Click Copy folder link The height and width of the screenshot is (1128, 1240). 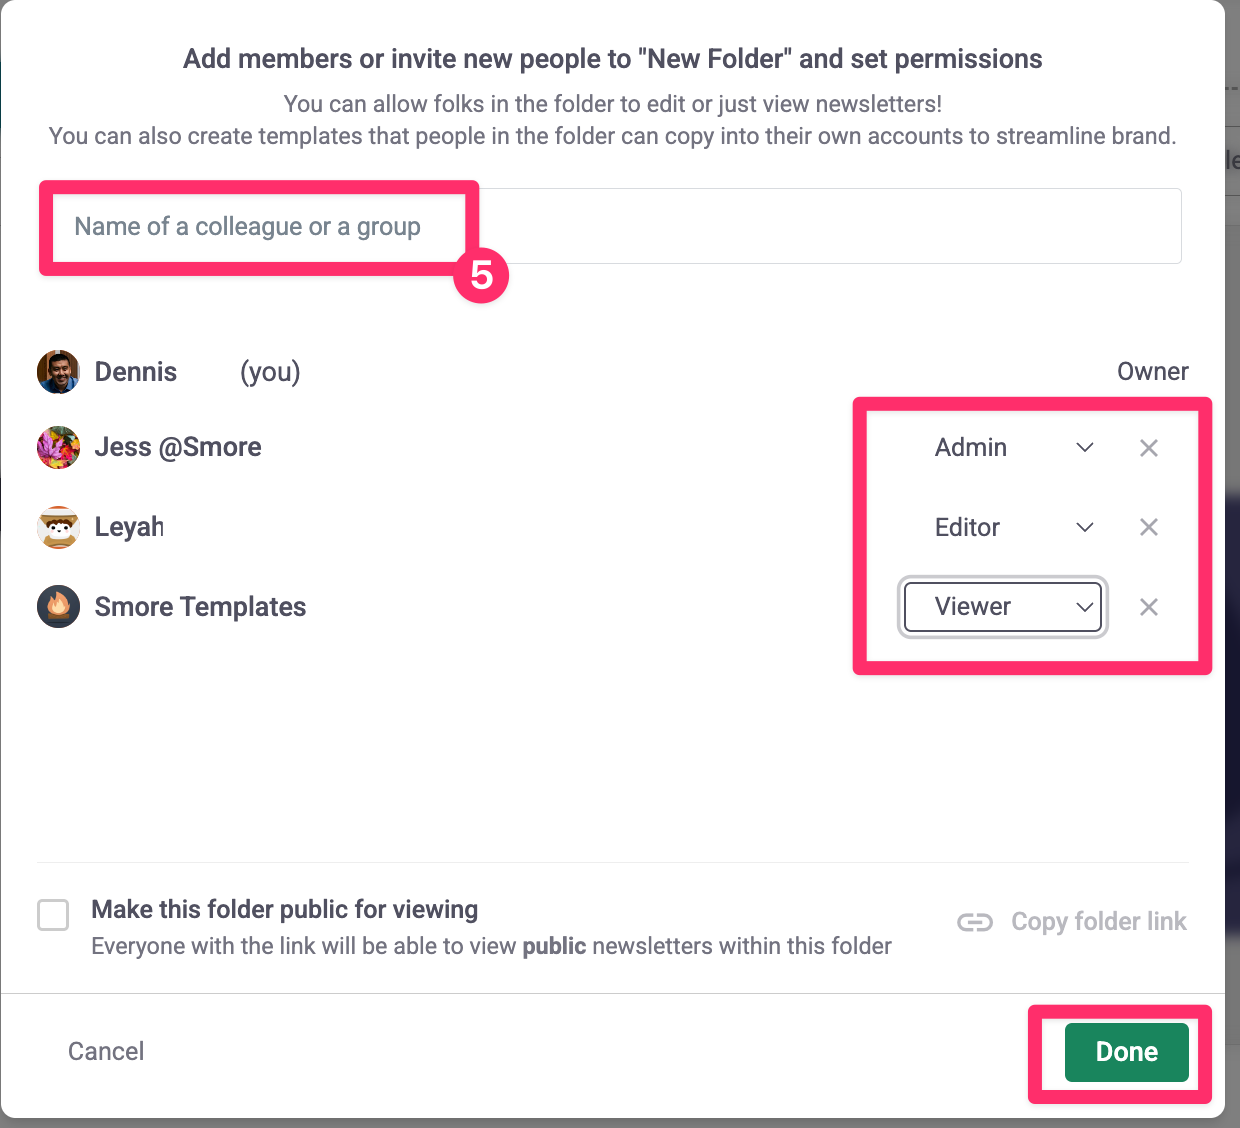coord(1098,922)
